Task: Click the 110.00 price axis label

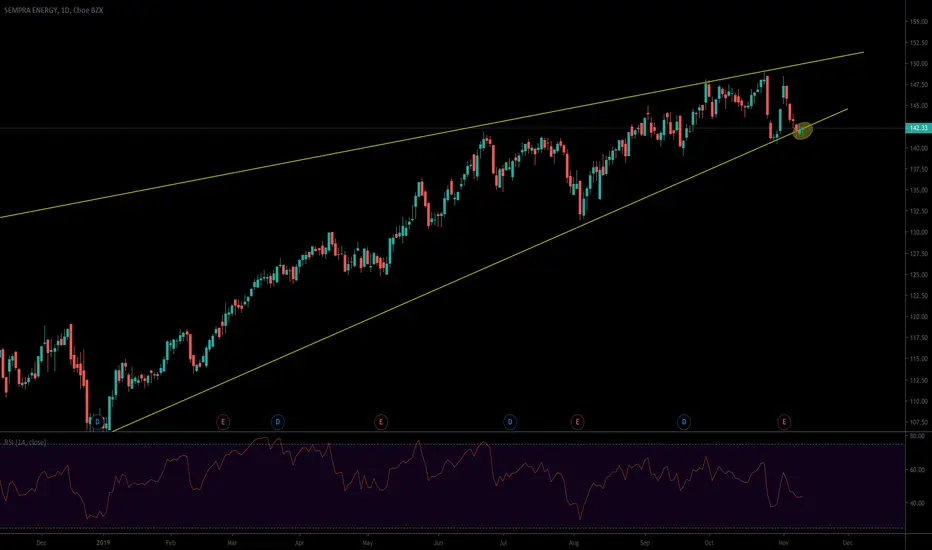Action: [x=918, y=401]
